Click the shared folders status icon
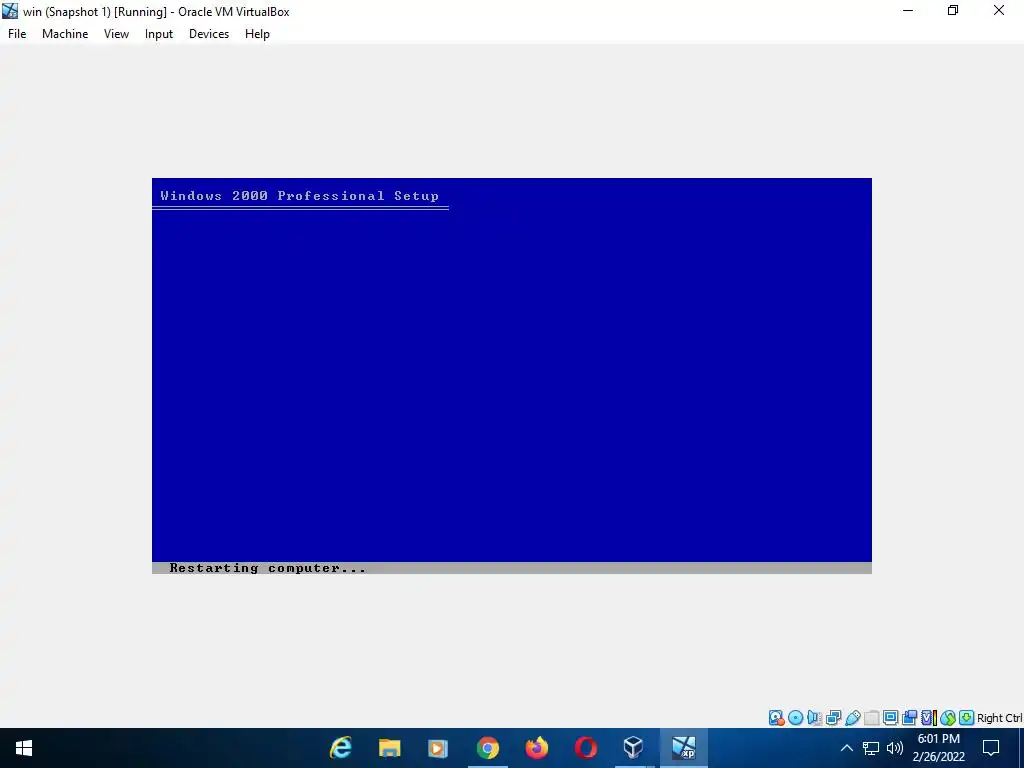 click(871, 718)
